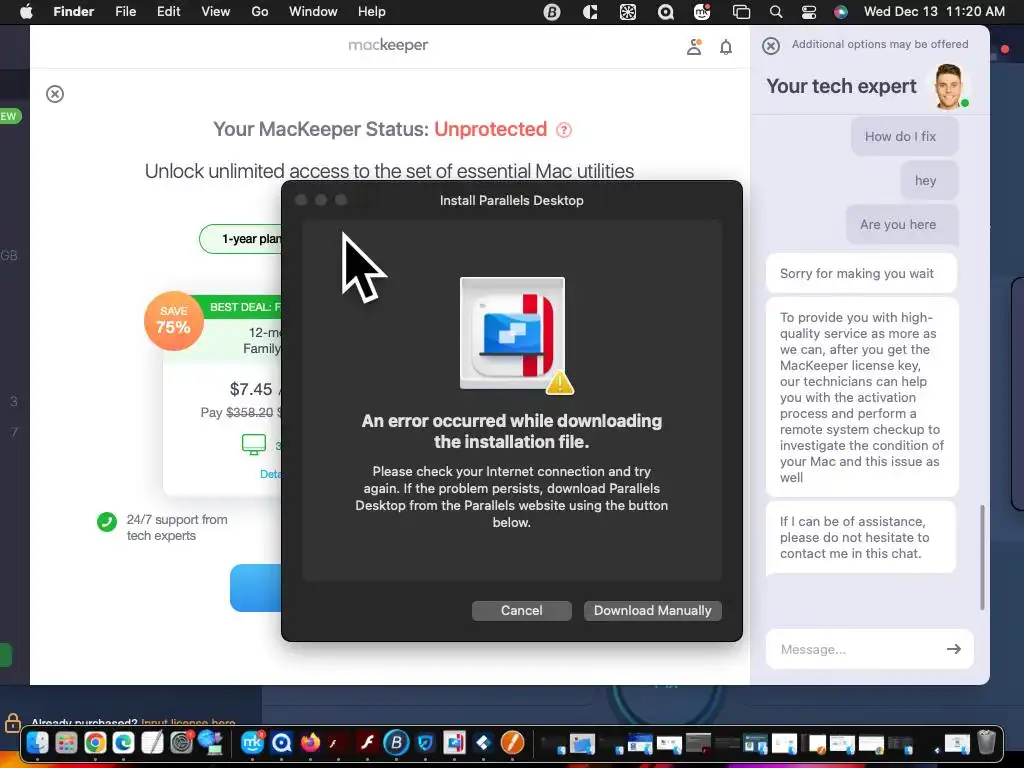Launch Microsoft Edge from the Dock
This screenshot has height=768, width=1024.
(123, 743)
